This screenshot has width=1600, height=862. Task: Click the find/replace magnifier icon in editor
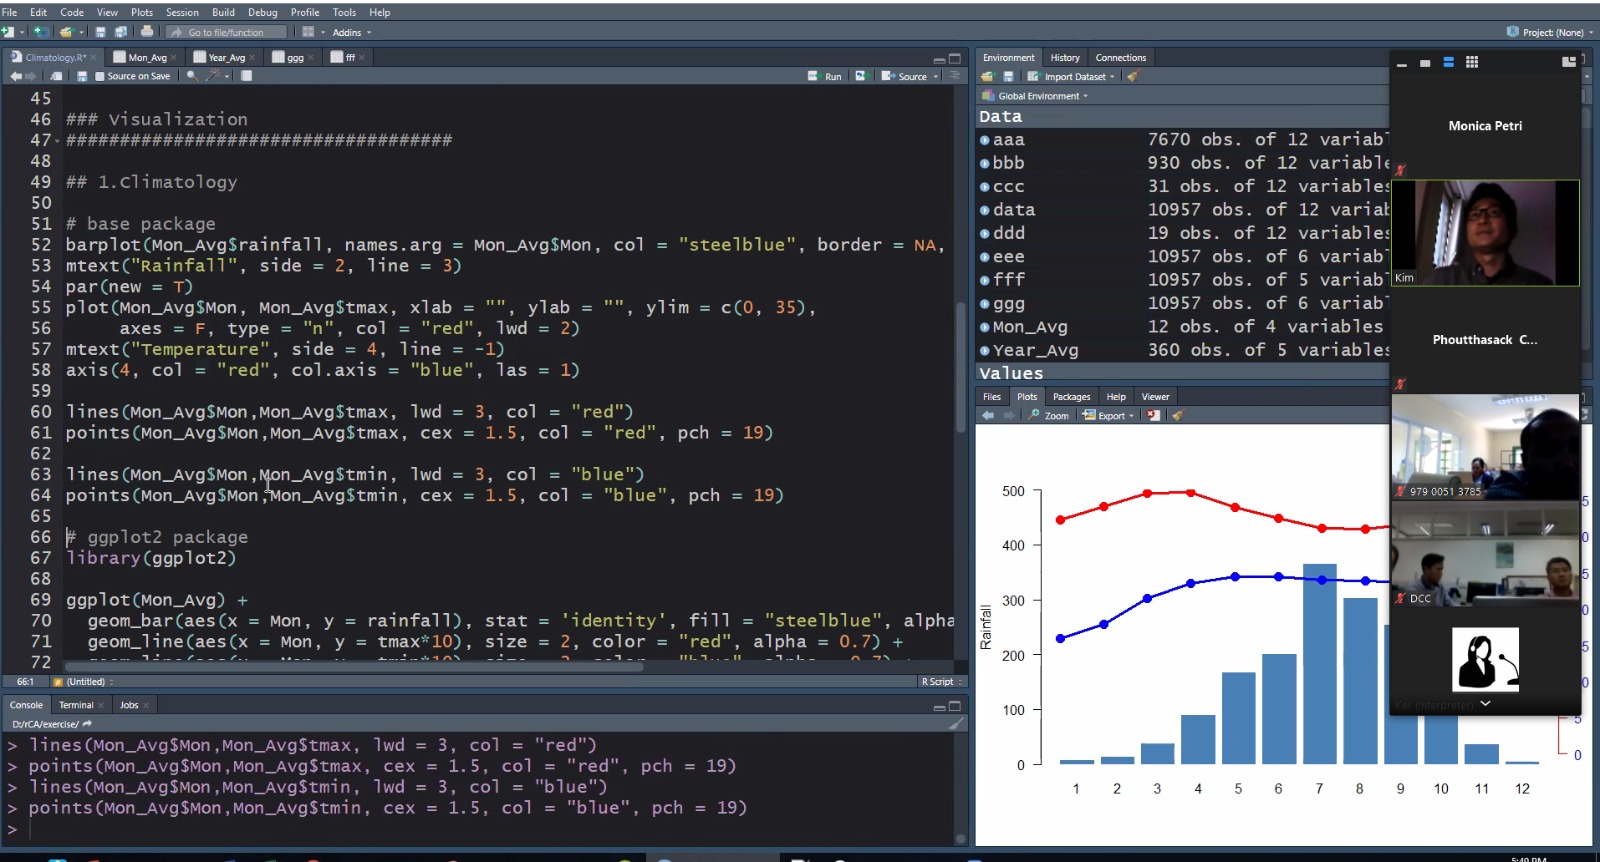tap(191, 76)
